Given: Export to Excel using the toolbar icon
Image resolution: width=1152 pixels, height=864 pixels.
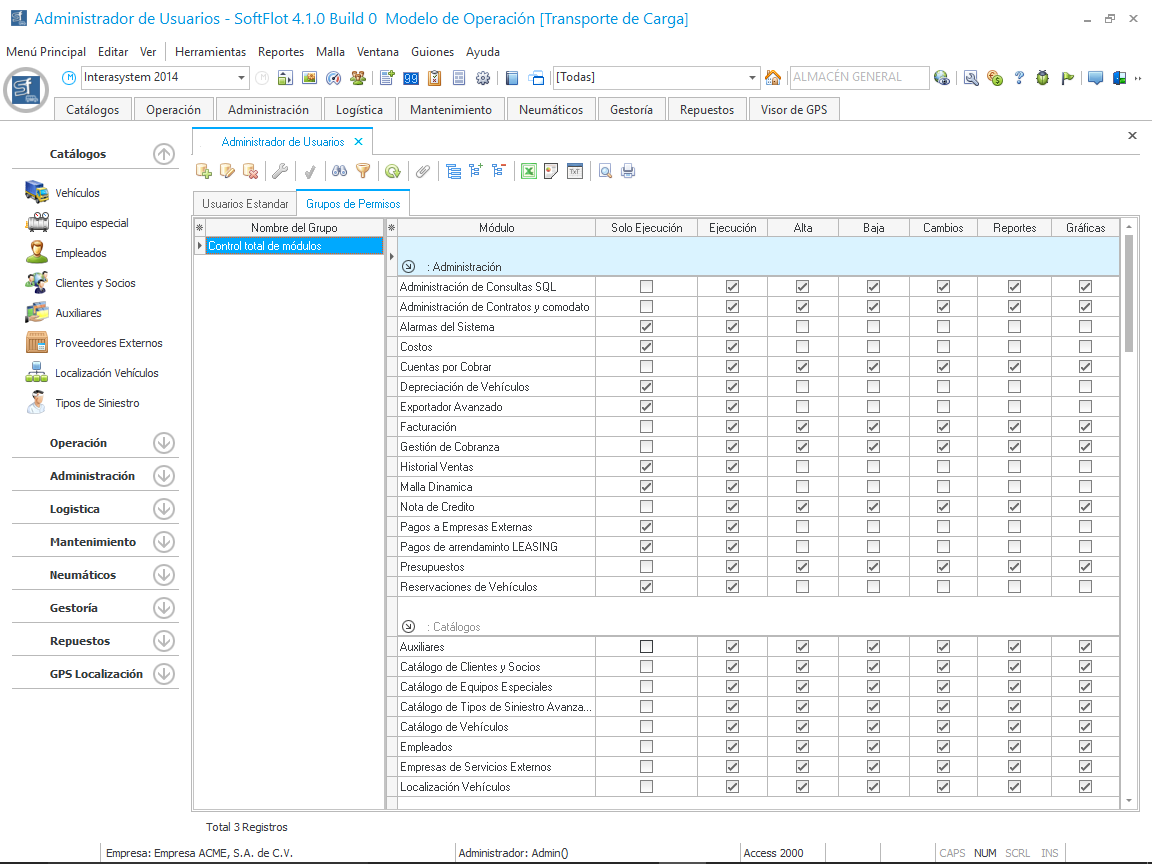Looking at the screenshot, I should 529,171.
